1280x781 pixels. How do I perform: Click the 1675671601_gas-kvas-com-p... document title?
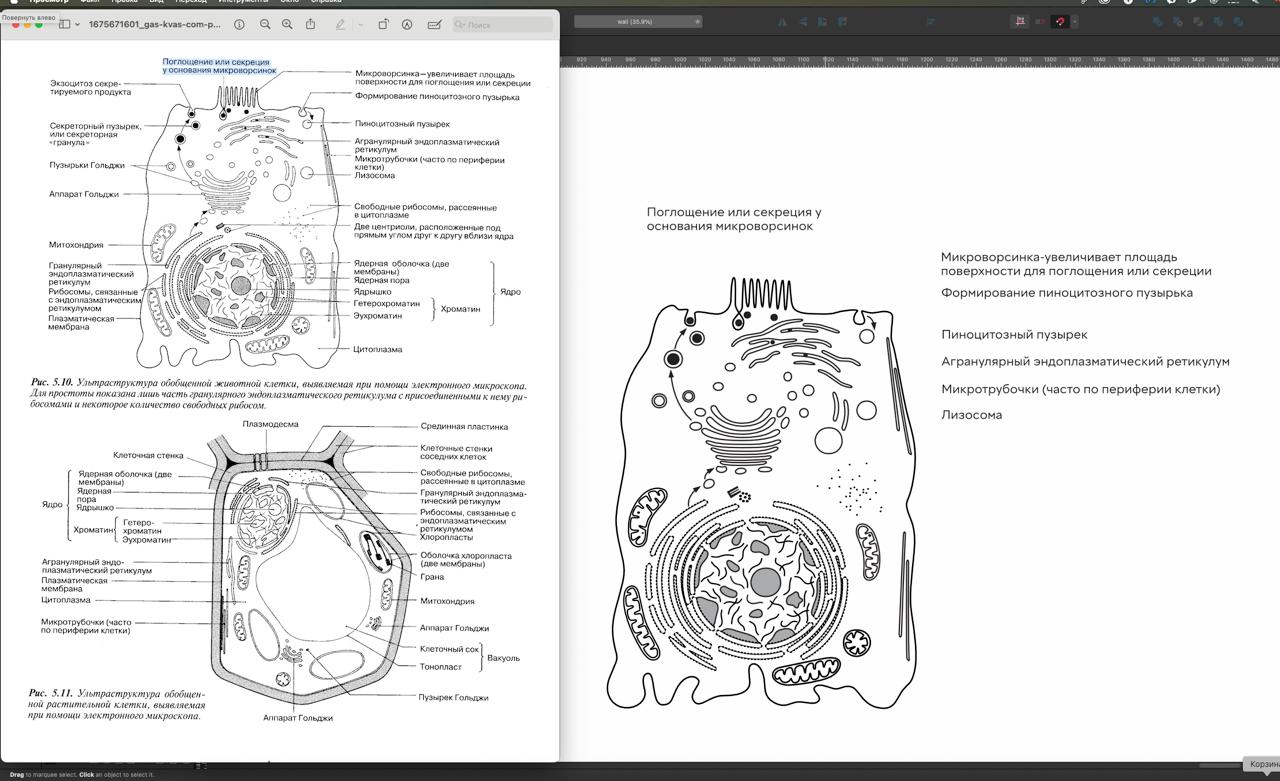[154, 24]
